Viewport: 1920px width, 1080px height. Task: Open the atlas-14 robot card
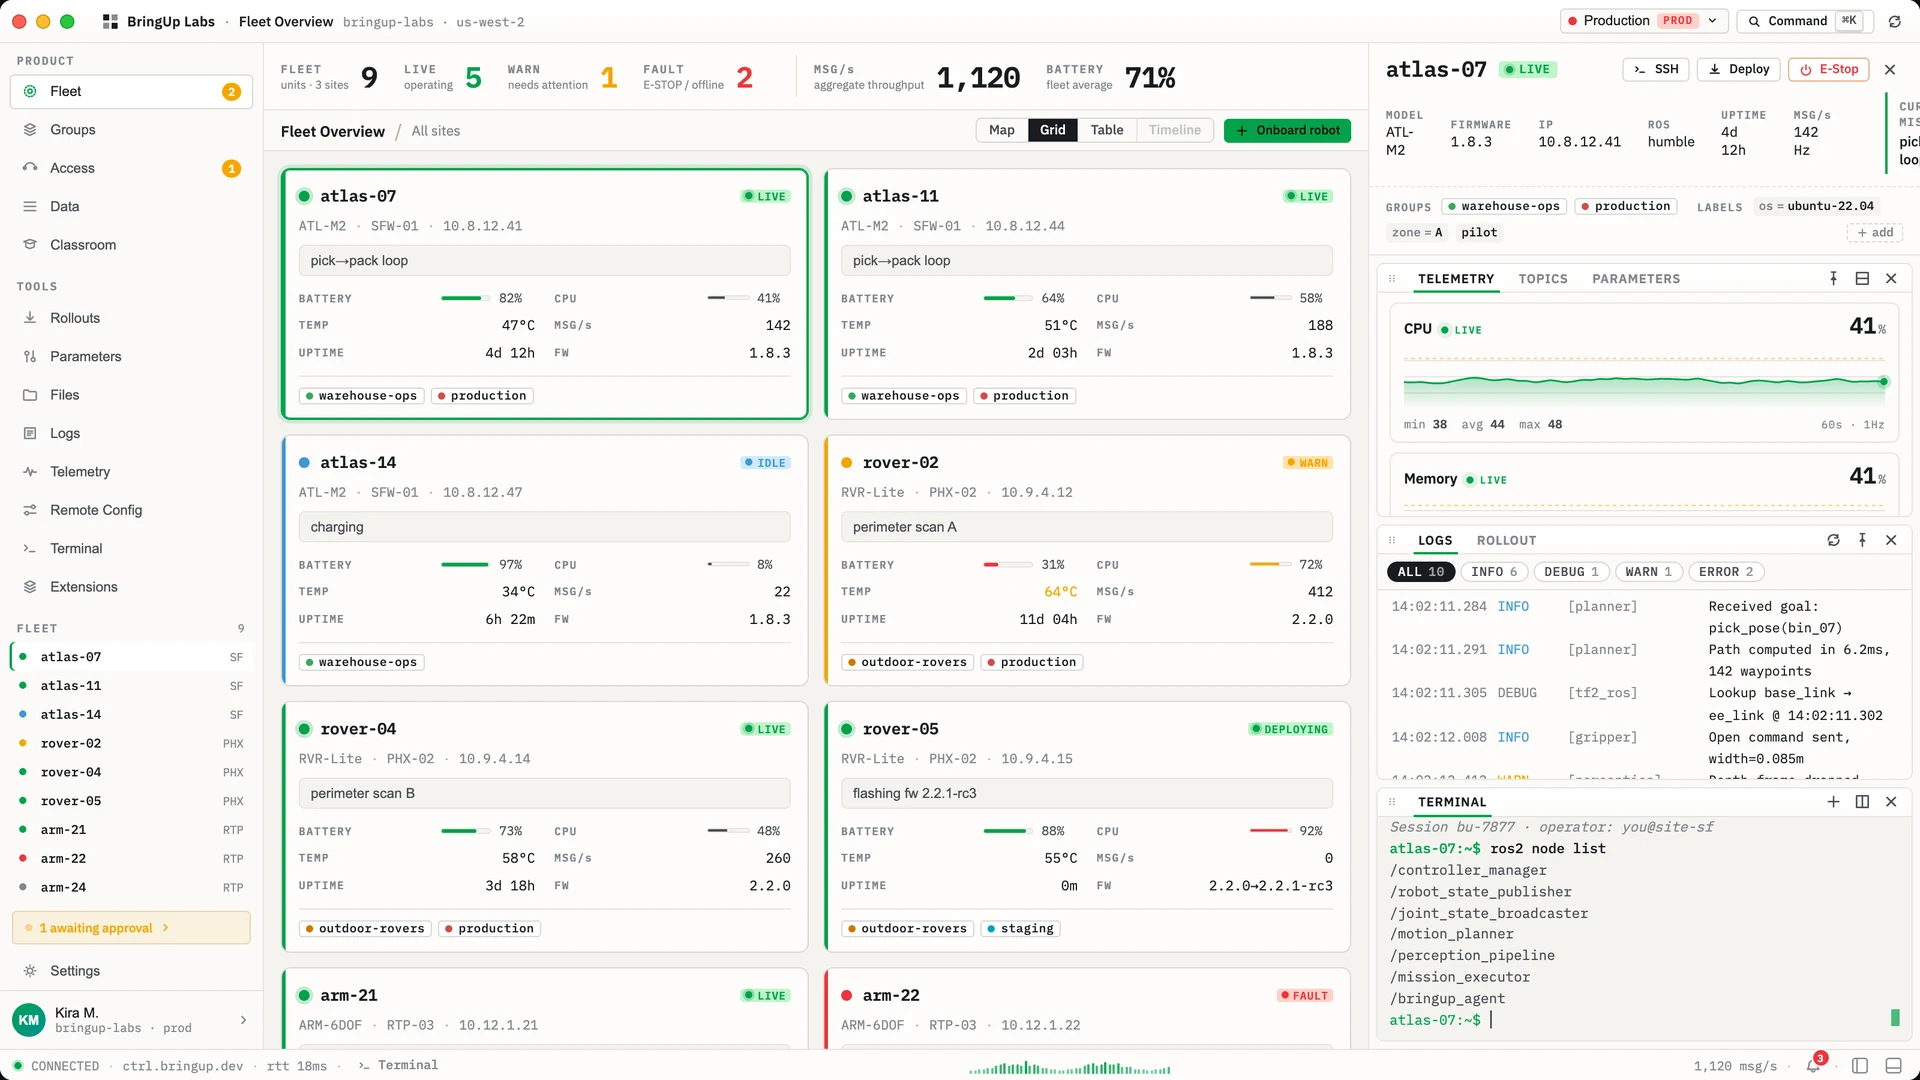545,560
